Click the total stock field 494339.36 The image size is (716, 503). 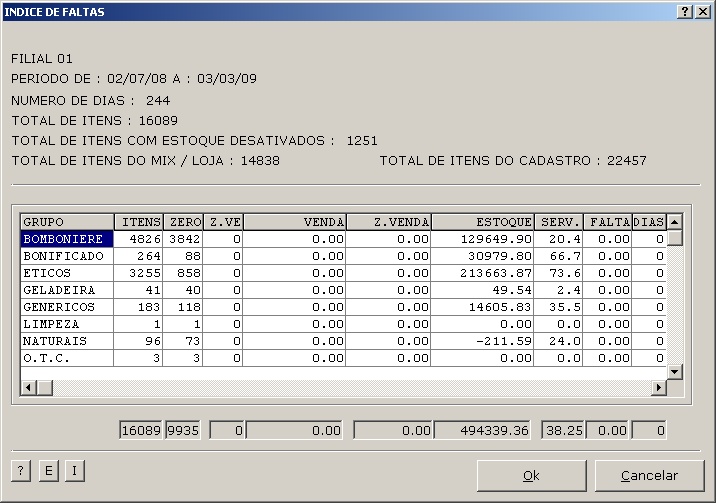point(485,431)
